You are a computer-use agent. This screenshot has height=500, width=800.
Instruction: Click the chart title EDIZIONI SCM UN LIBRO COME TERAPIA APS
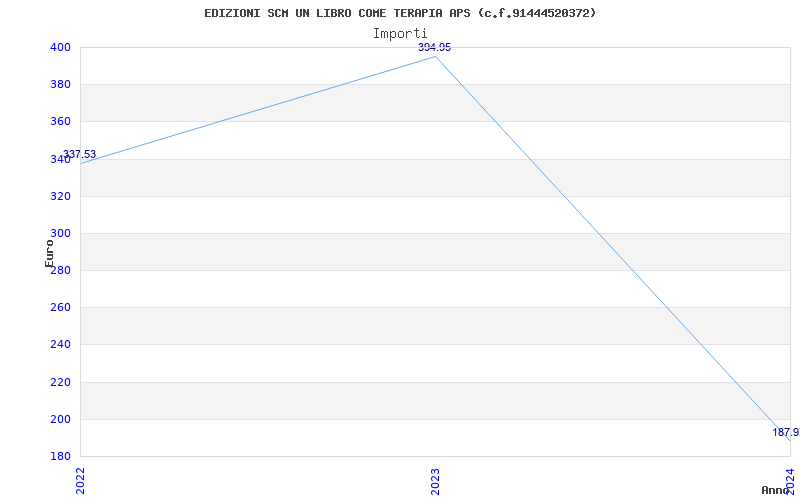click(x=400, y=13)
